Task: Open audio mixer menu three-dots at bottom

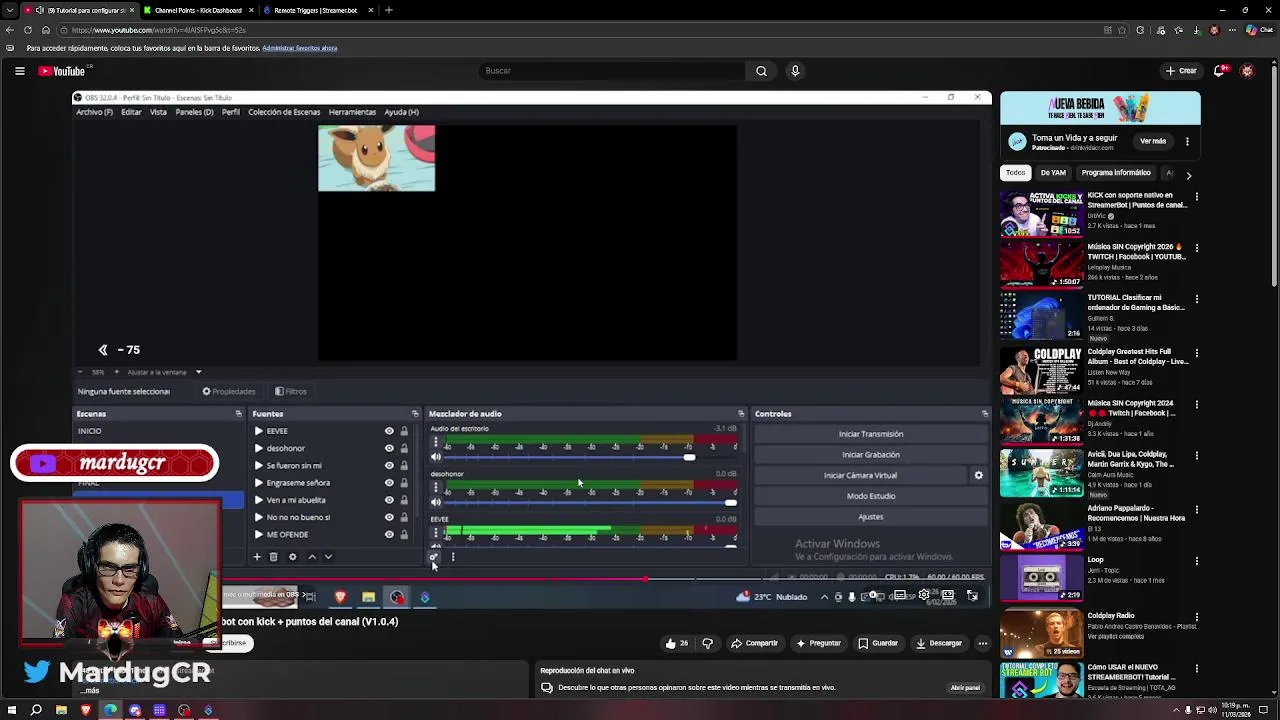Action: pos(452,557)
